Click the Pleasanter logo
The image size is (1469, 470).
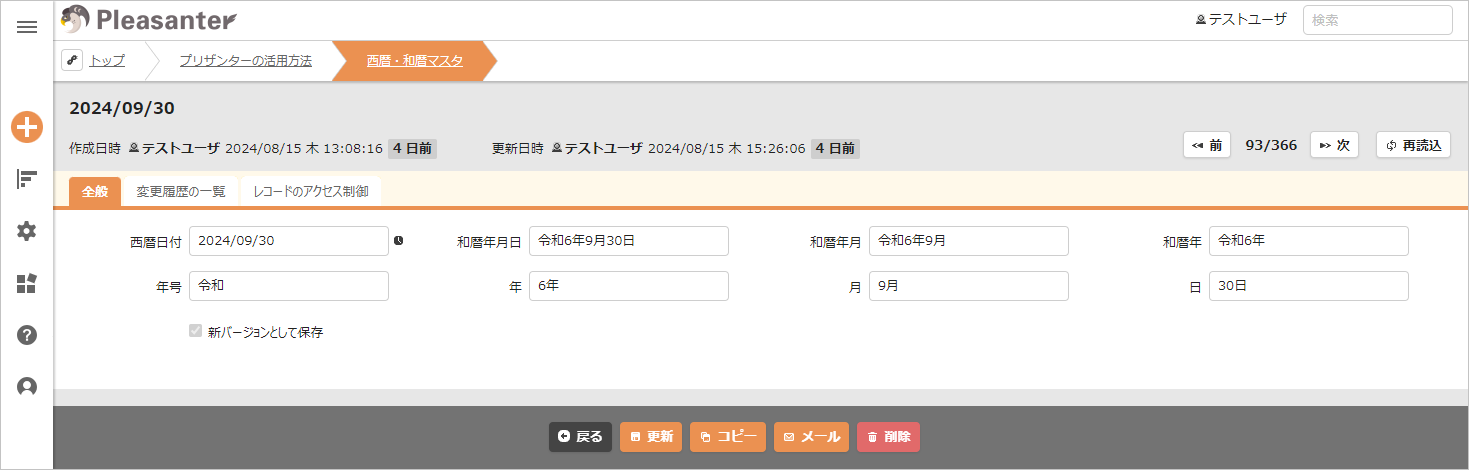pyautogui.click(x=148, y=19)
